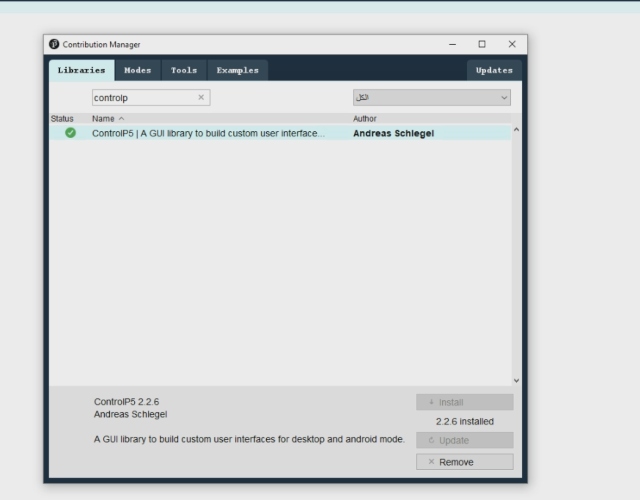Viewport: 640px width, 500px height.
Task: Open the Modes tab
Action: click(x=138, y=70)
